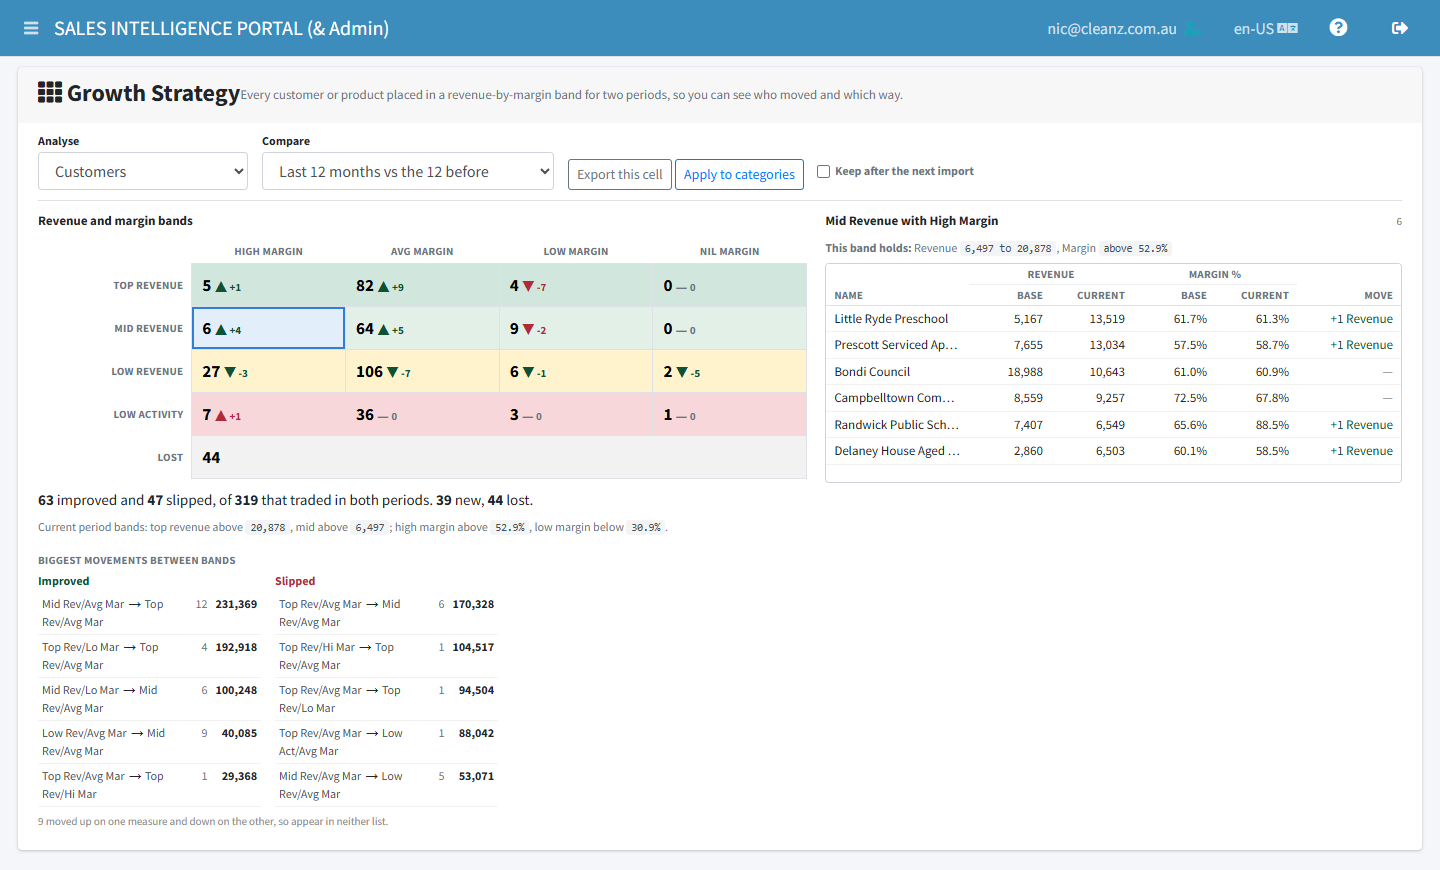Screen dimensions: 1440x870
Task: Click the improved movement worth 231,369
Action: coord(149,613)
